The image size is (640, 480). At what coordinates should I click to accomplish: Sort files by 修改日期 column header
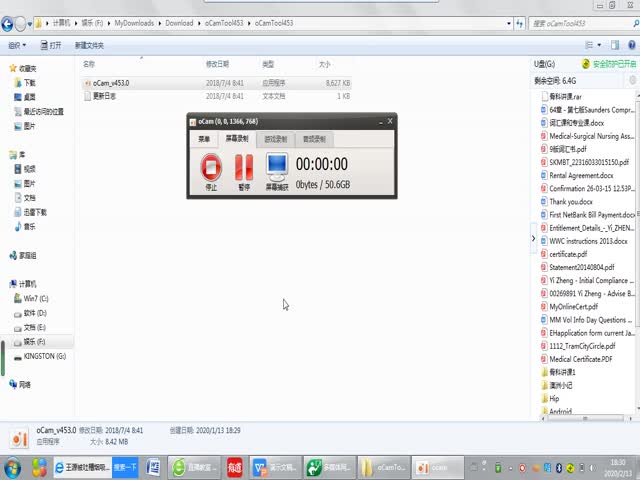(218, 64)
